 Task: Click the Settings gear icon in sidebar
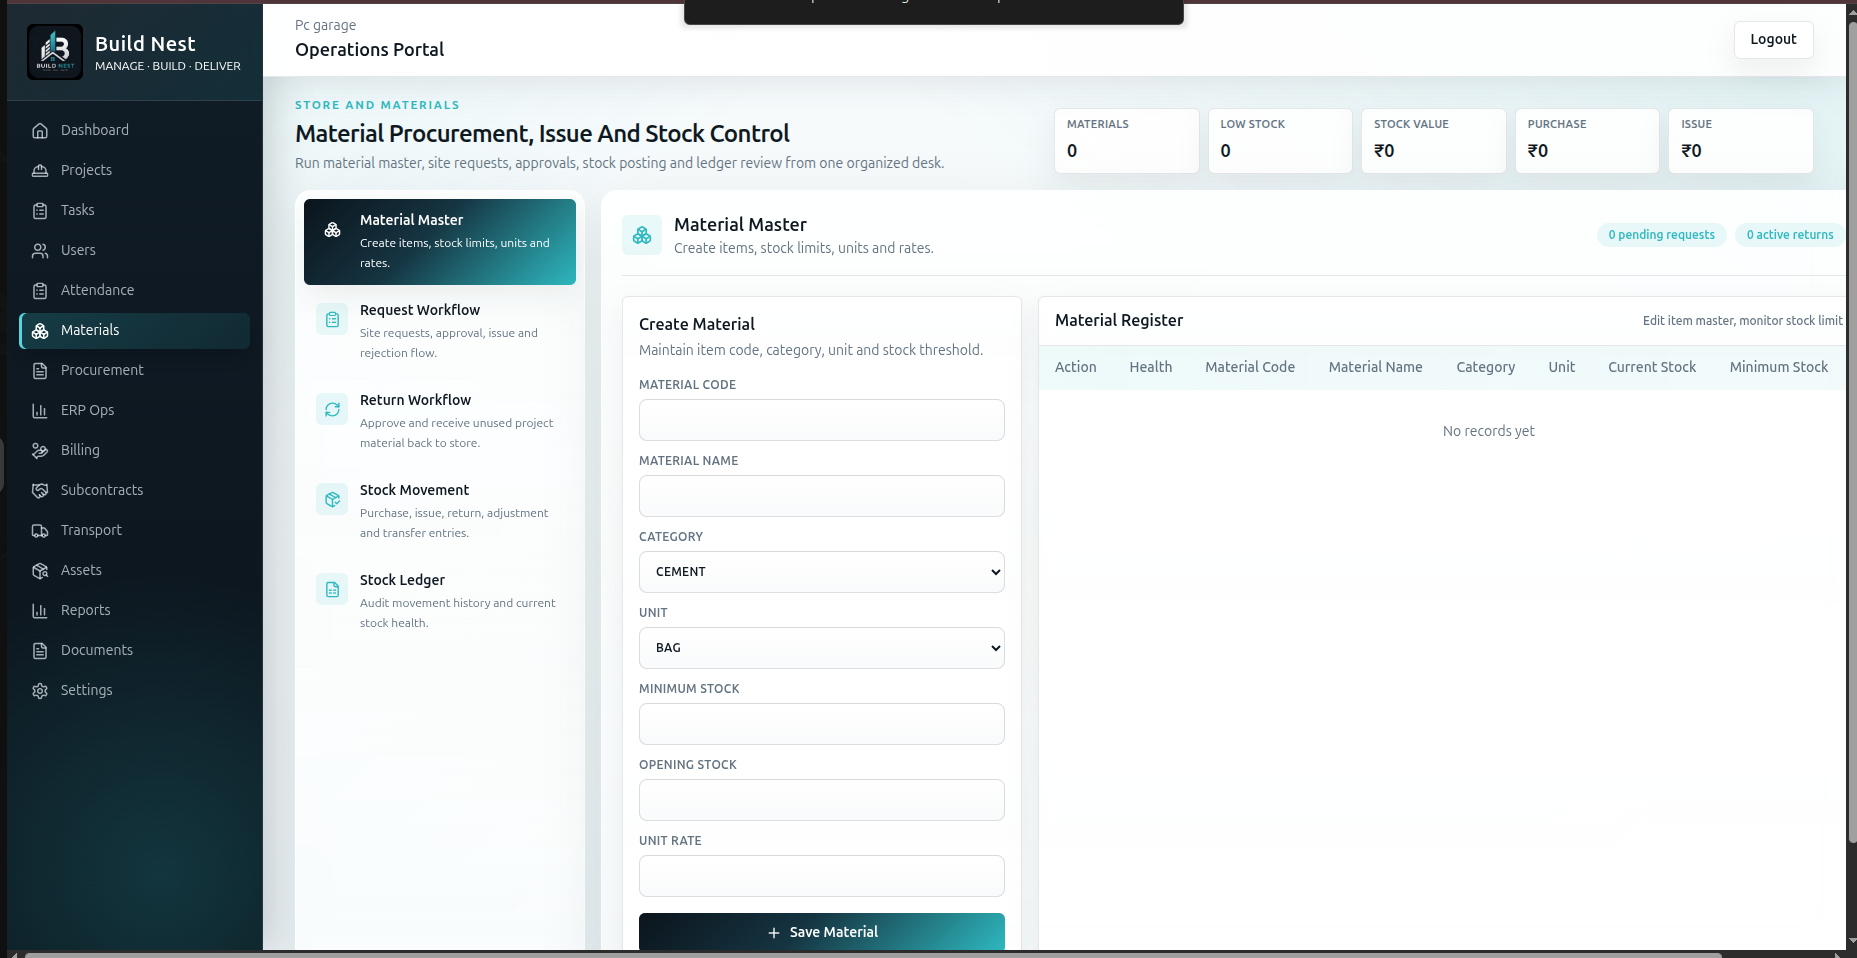[40, 690]
